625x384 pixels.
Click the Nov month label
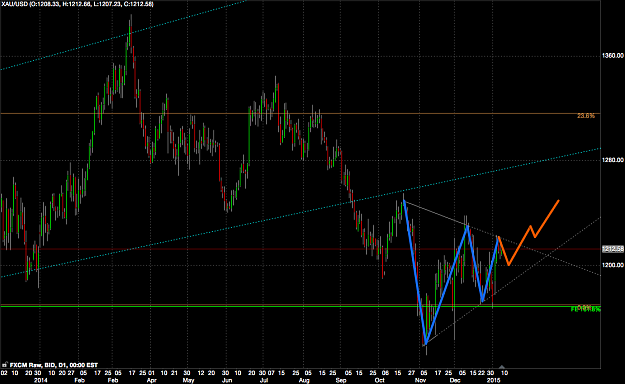[420, 380]
